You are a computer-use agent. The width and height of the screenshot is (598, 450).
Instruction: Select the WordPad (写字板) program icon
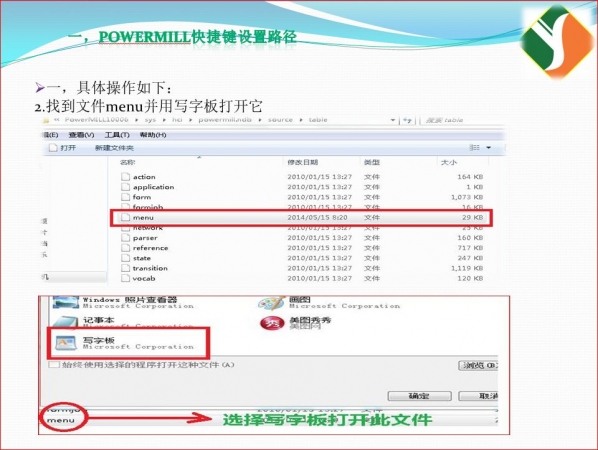(x=66, y=343)
